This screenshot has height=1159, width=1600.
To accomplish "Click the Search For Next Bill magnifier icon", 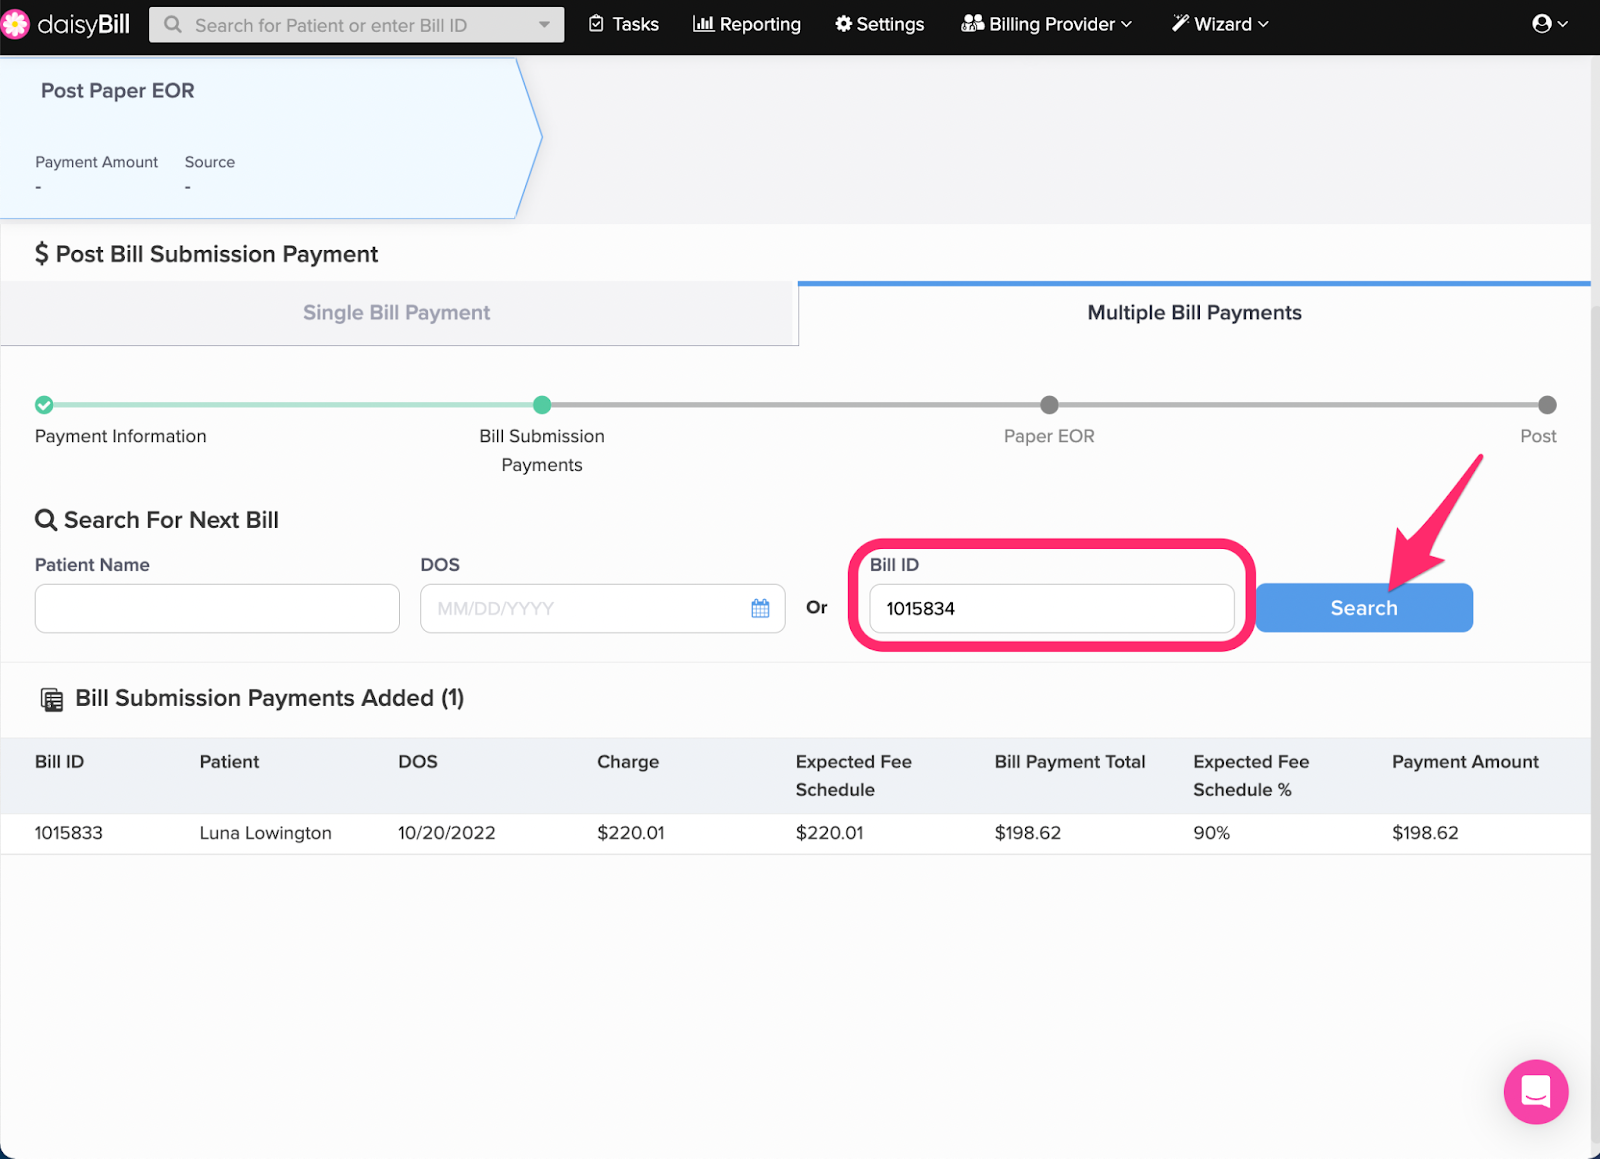I will [45, 520].
